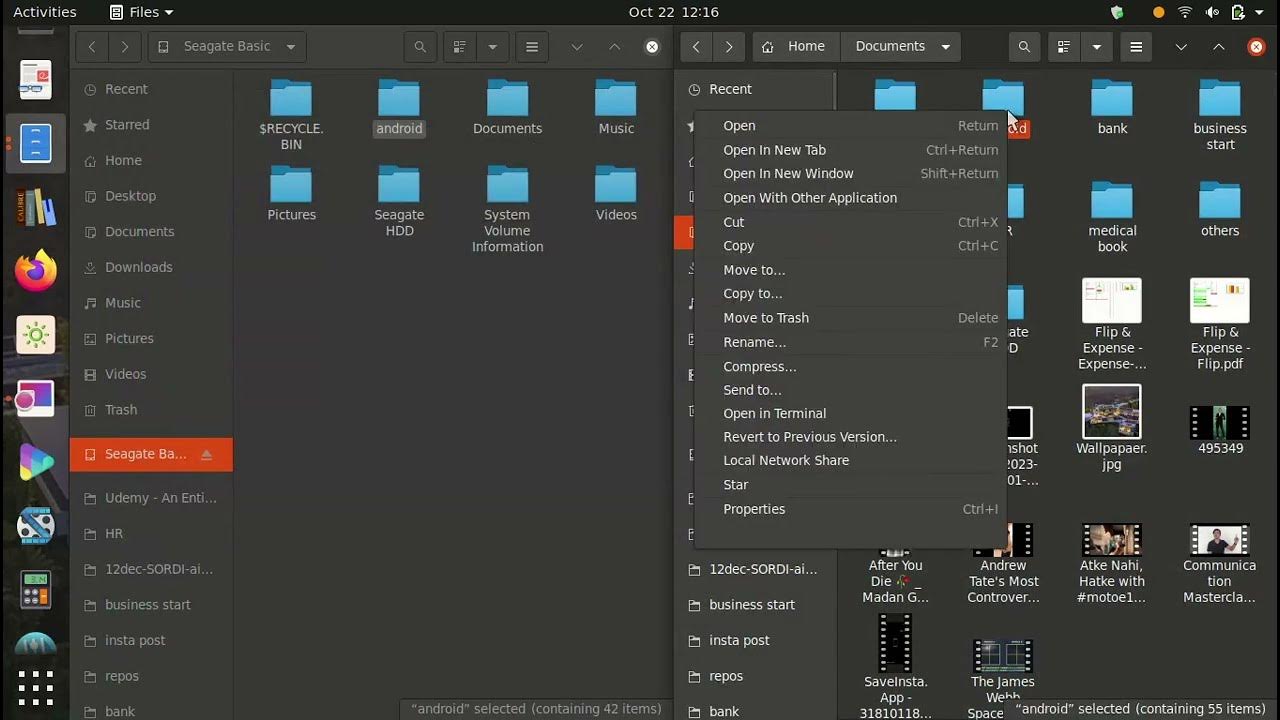
Task: Select the Videos folder in Seagate Basic
Action: pos(616,193)
